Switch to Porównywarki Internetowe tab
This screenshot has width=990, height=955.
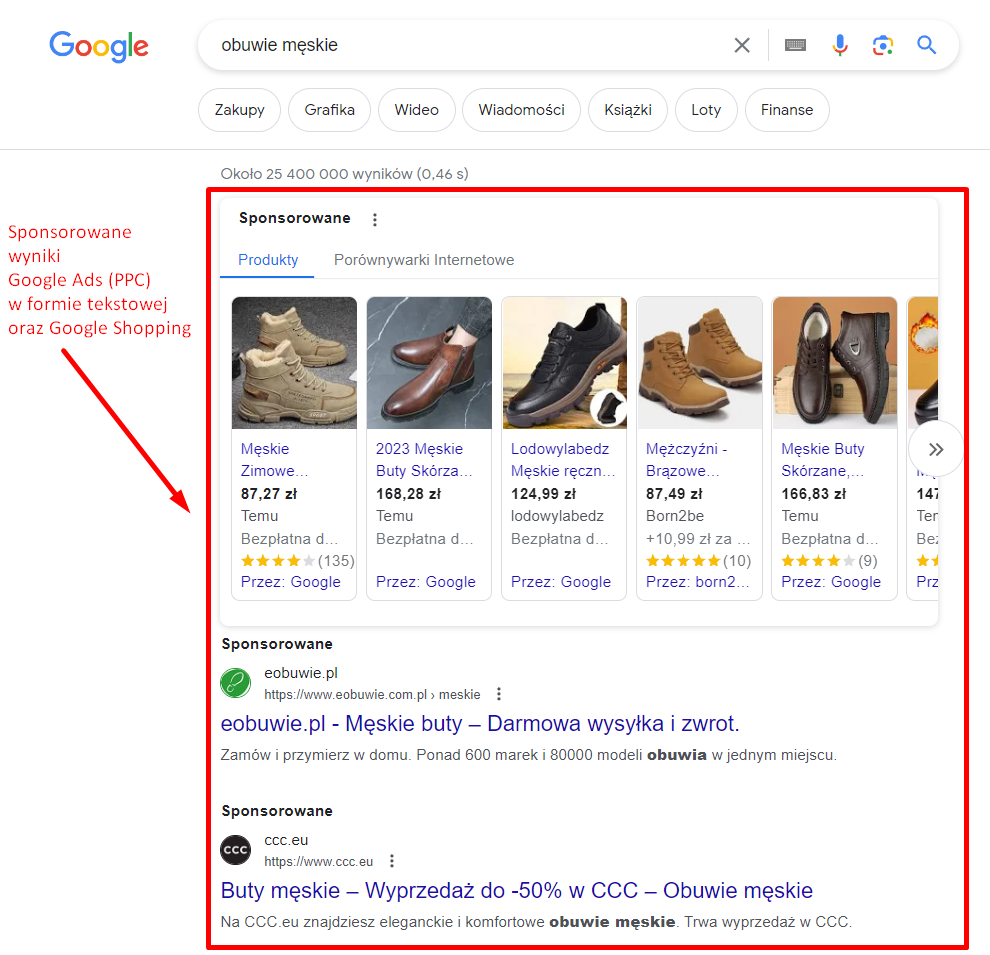[x=424, y=260]
